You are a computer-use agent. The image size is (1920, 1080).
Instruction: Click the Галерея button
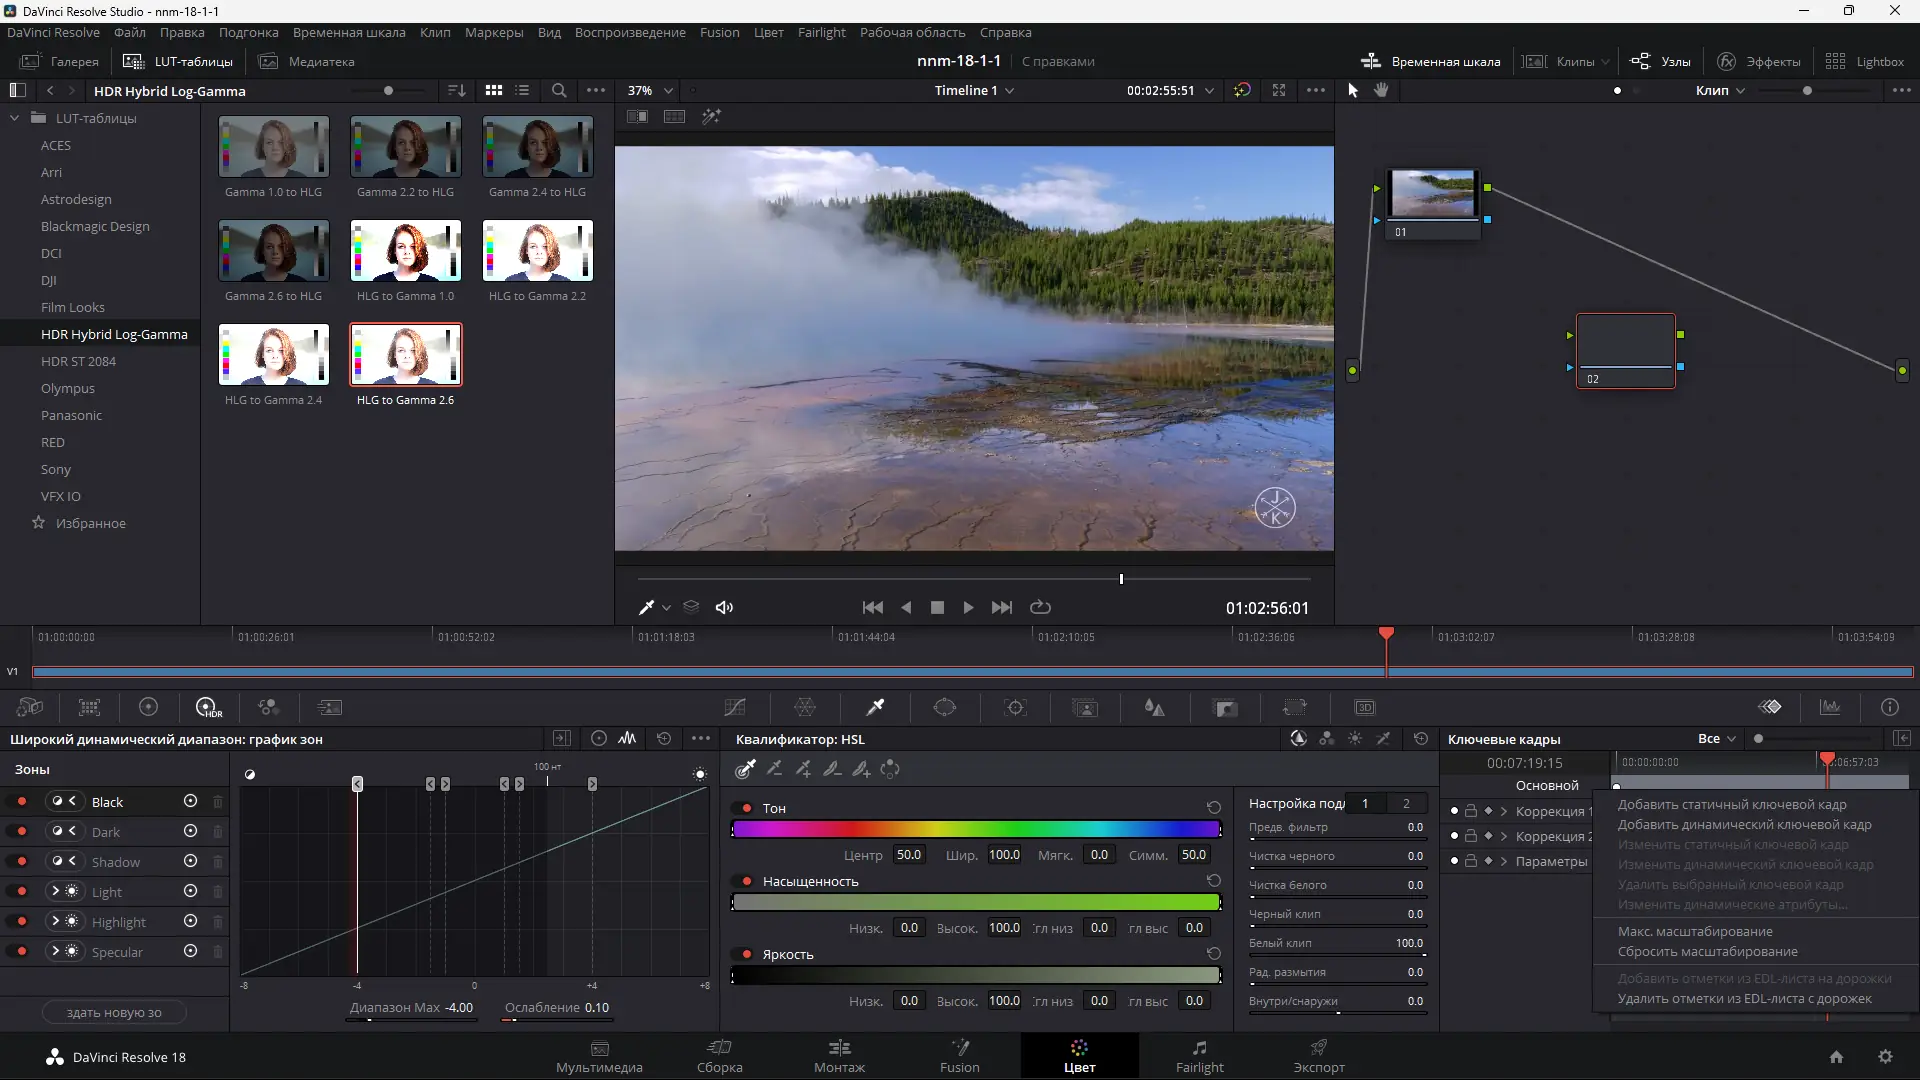tap(60, 62)
